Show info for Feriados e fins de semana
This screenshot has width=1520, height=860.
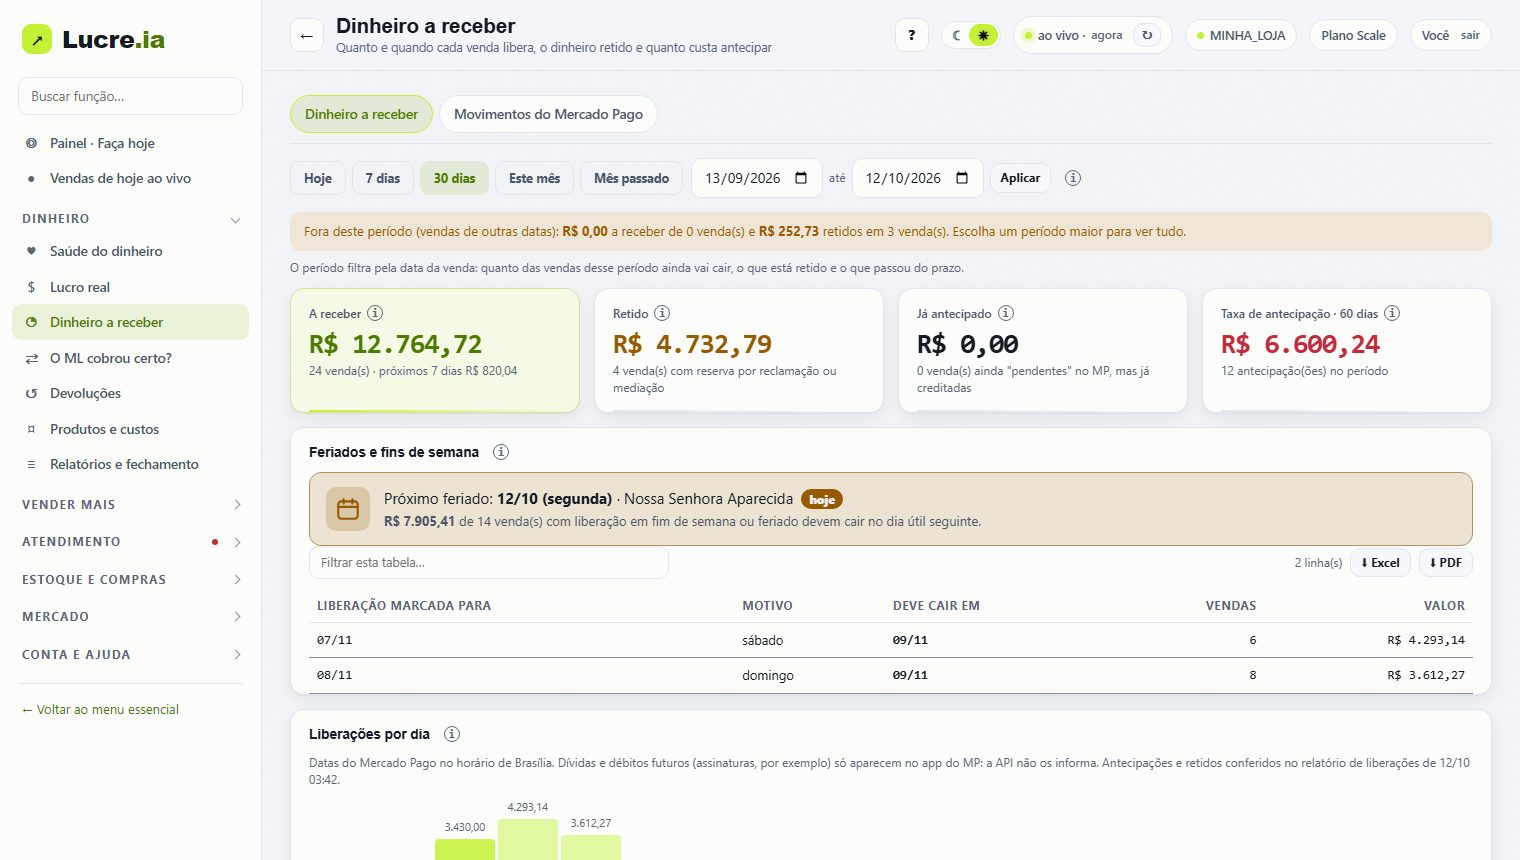501,452
